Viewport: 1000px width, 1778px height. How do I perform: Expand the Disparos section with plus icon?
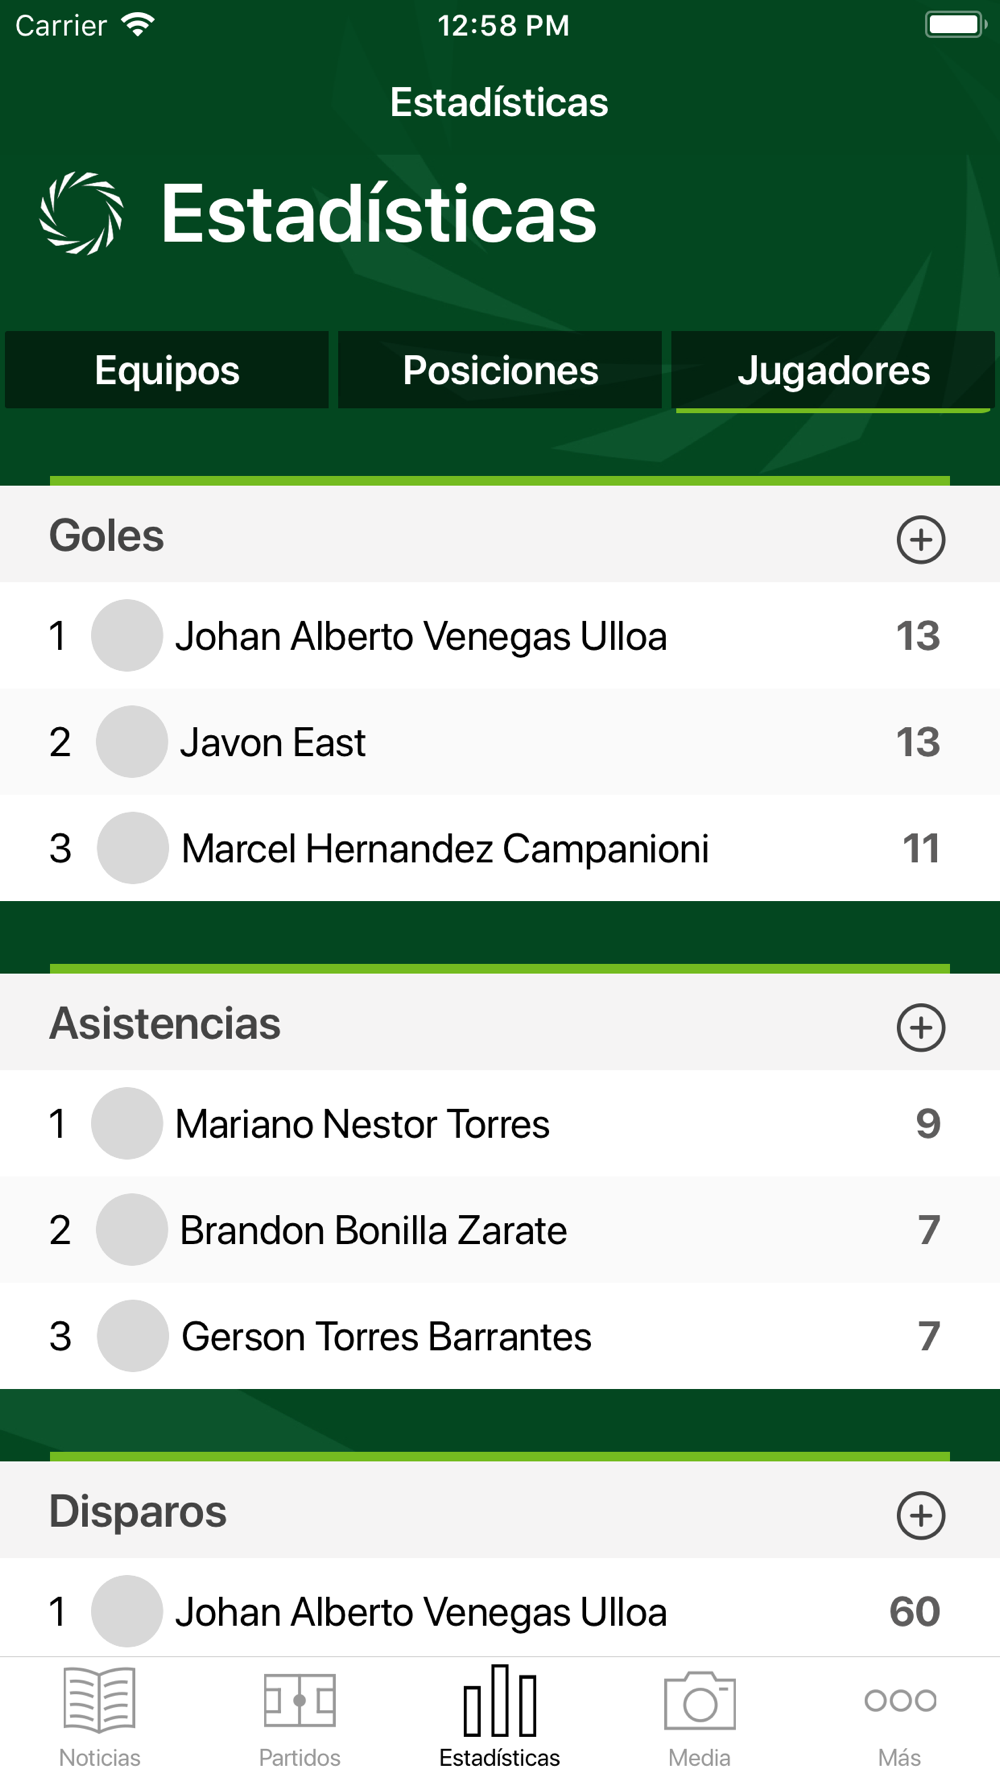pyautogui.click(x=921, y=1516)
